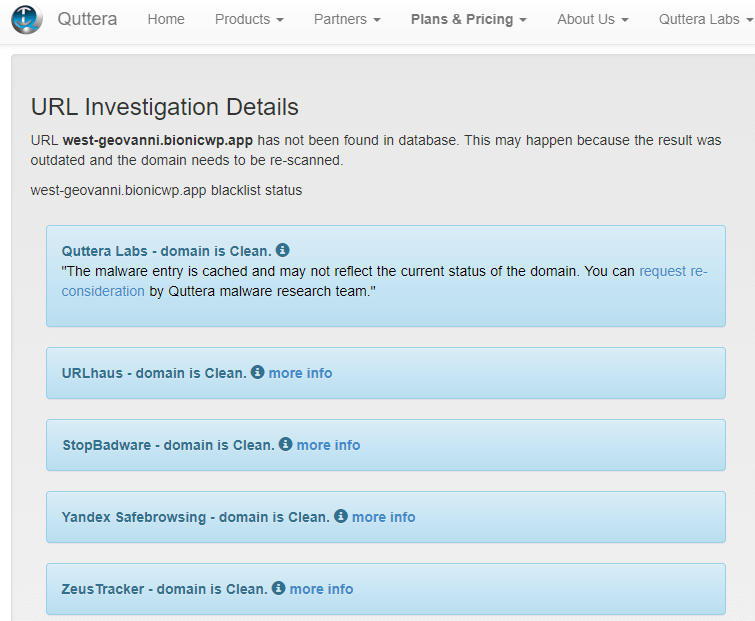Open the Quttera Labs navigation menu
Image resolution: width=755 pixels, height=621 pixels.
click(705, 19)
